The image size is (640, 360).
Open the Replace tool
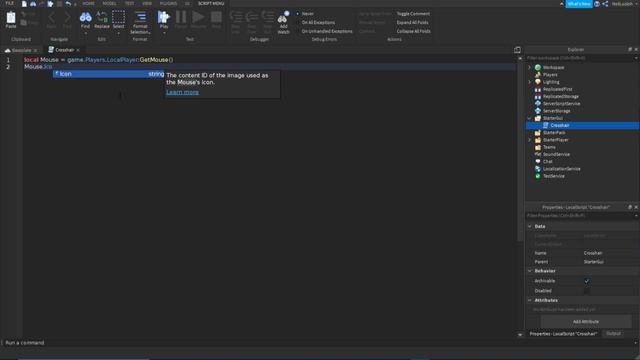pos(102,17)
